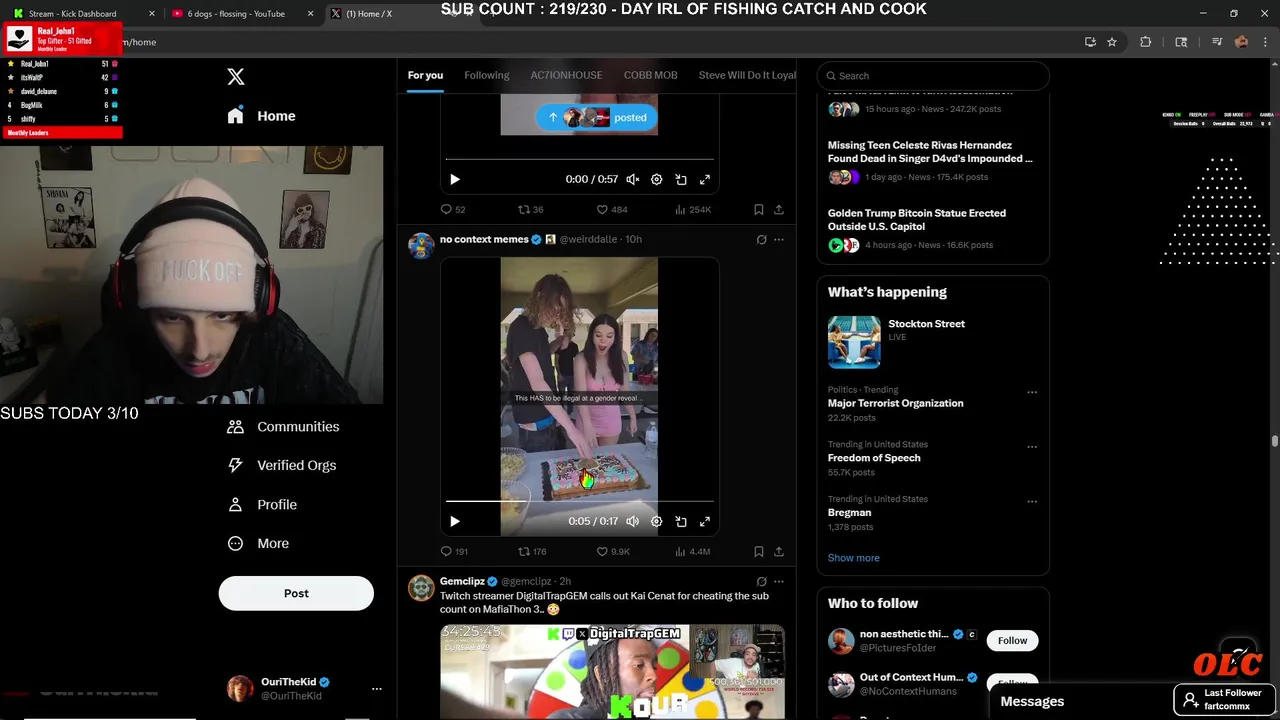Screen dimensions: 1280x720
Task: Open browser extensions puzzle icon
Action: pos(1146,42)
